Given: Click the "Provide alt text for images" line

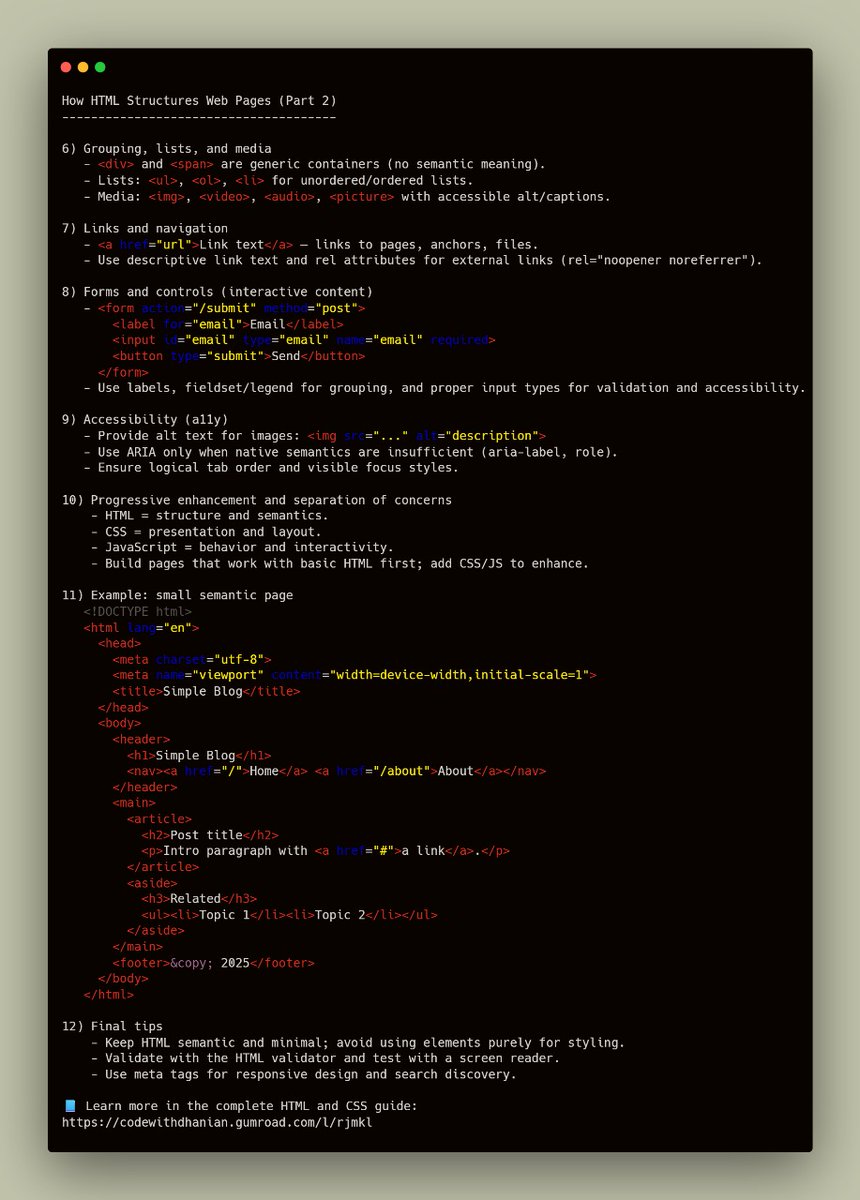Looking at the screenshot, I should pos(314,435).
